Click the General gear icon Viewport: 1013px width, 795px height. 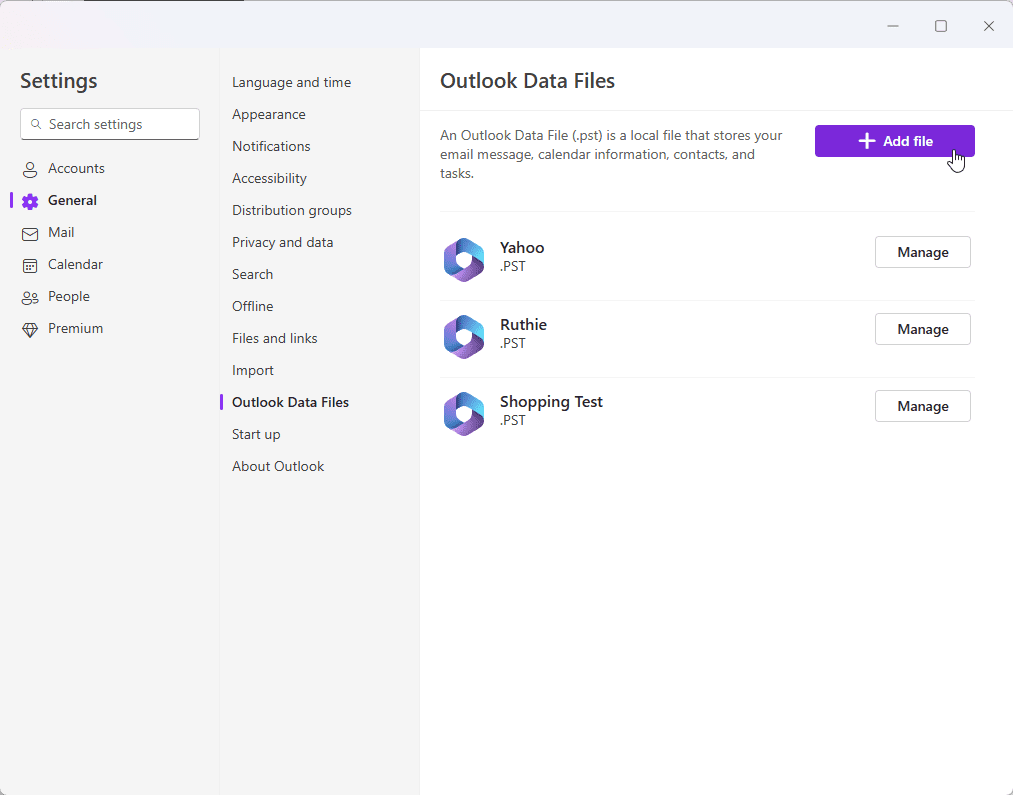[x=30, y=201]
